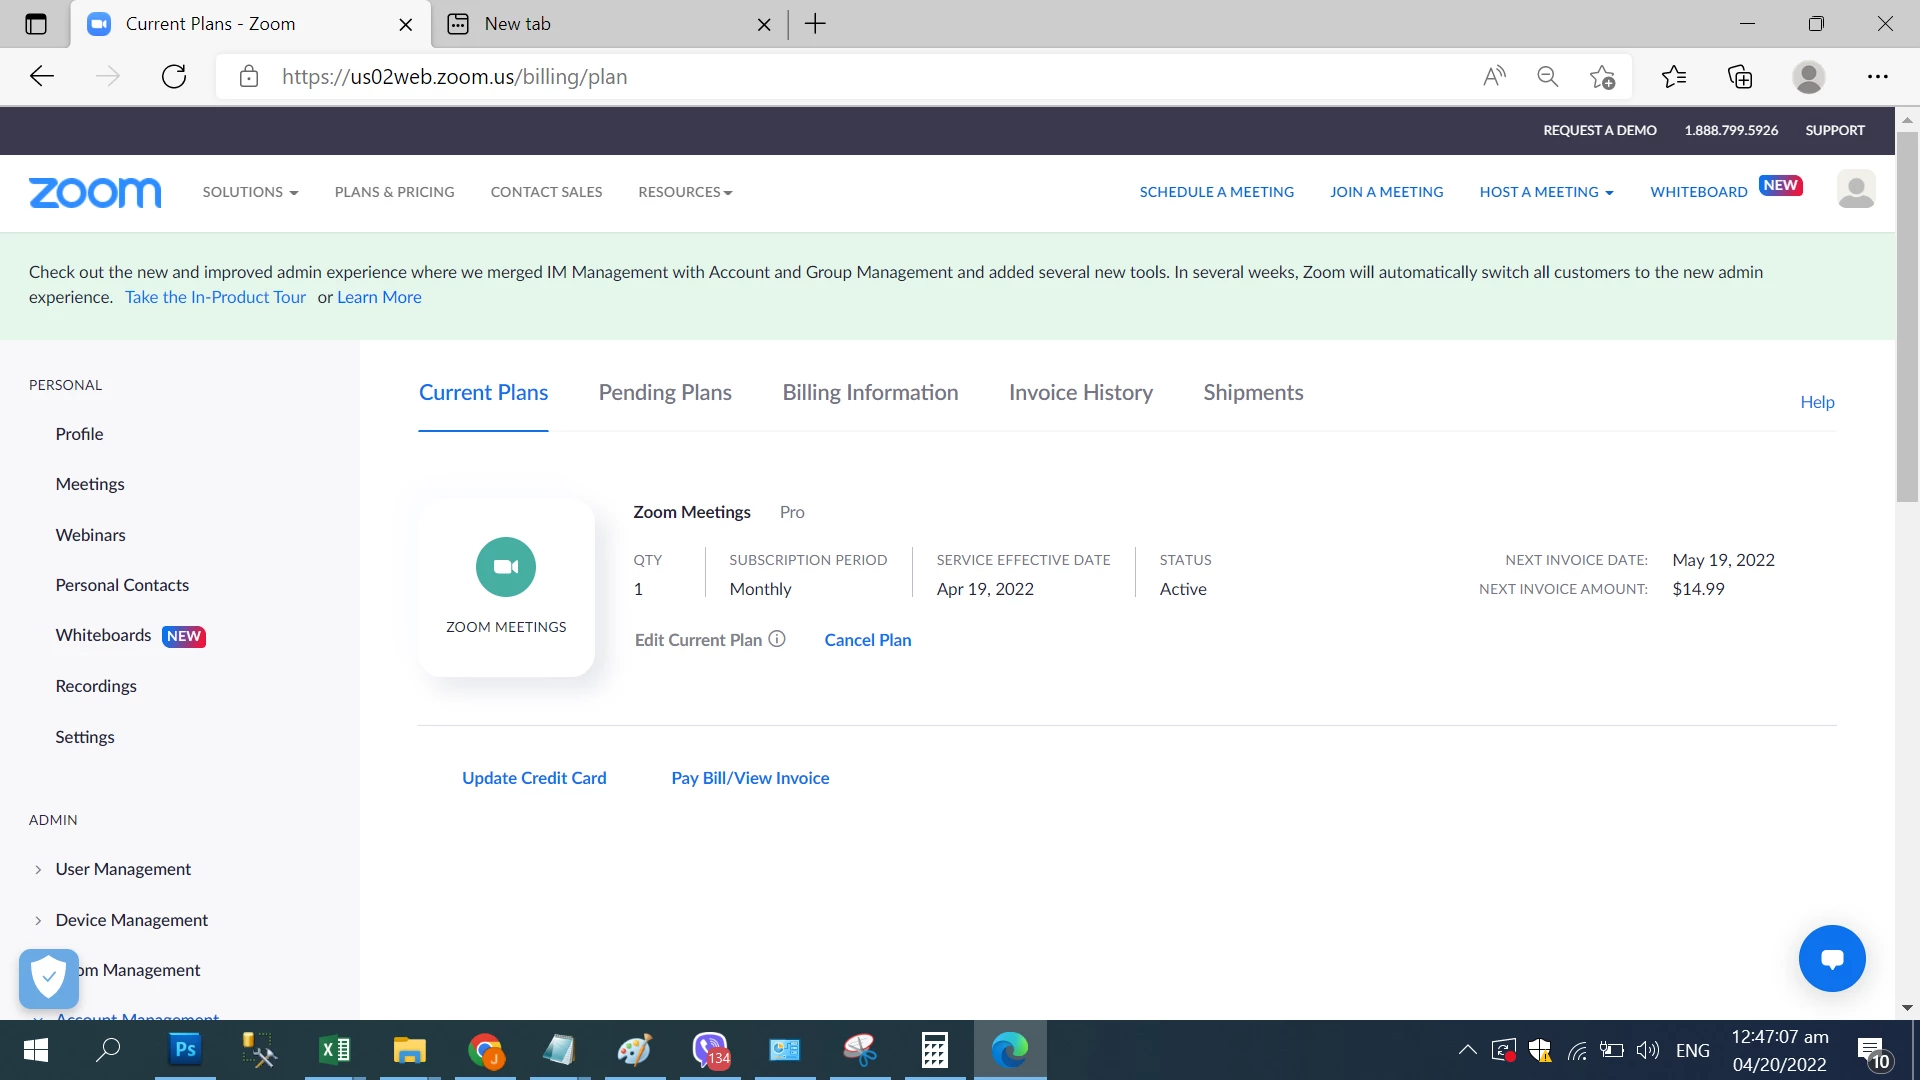Viewport: 1920px width, 1080px height.
Task: Click info icon beside Edit Current Plan
Action: pos(777,639)
